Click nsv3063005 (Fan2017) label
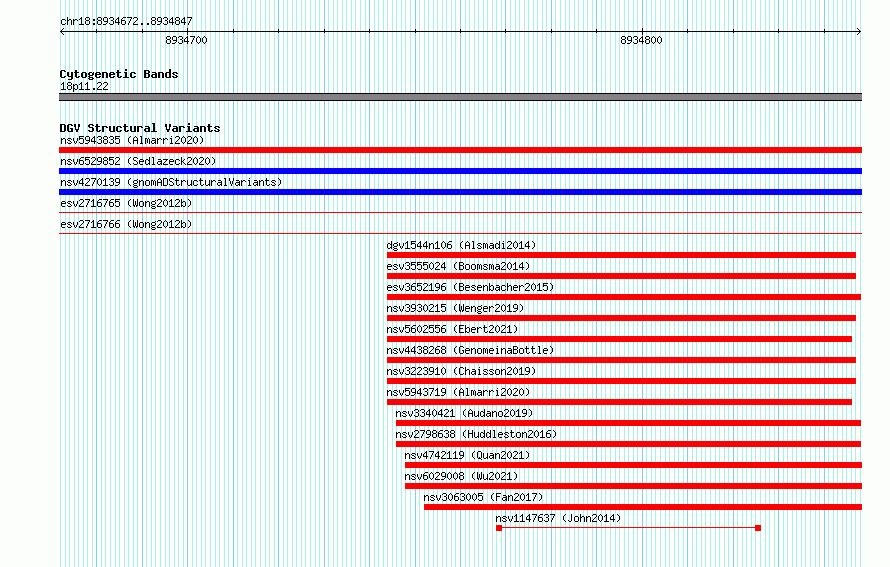 [483, 497]
